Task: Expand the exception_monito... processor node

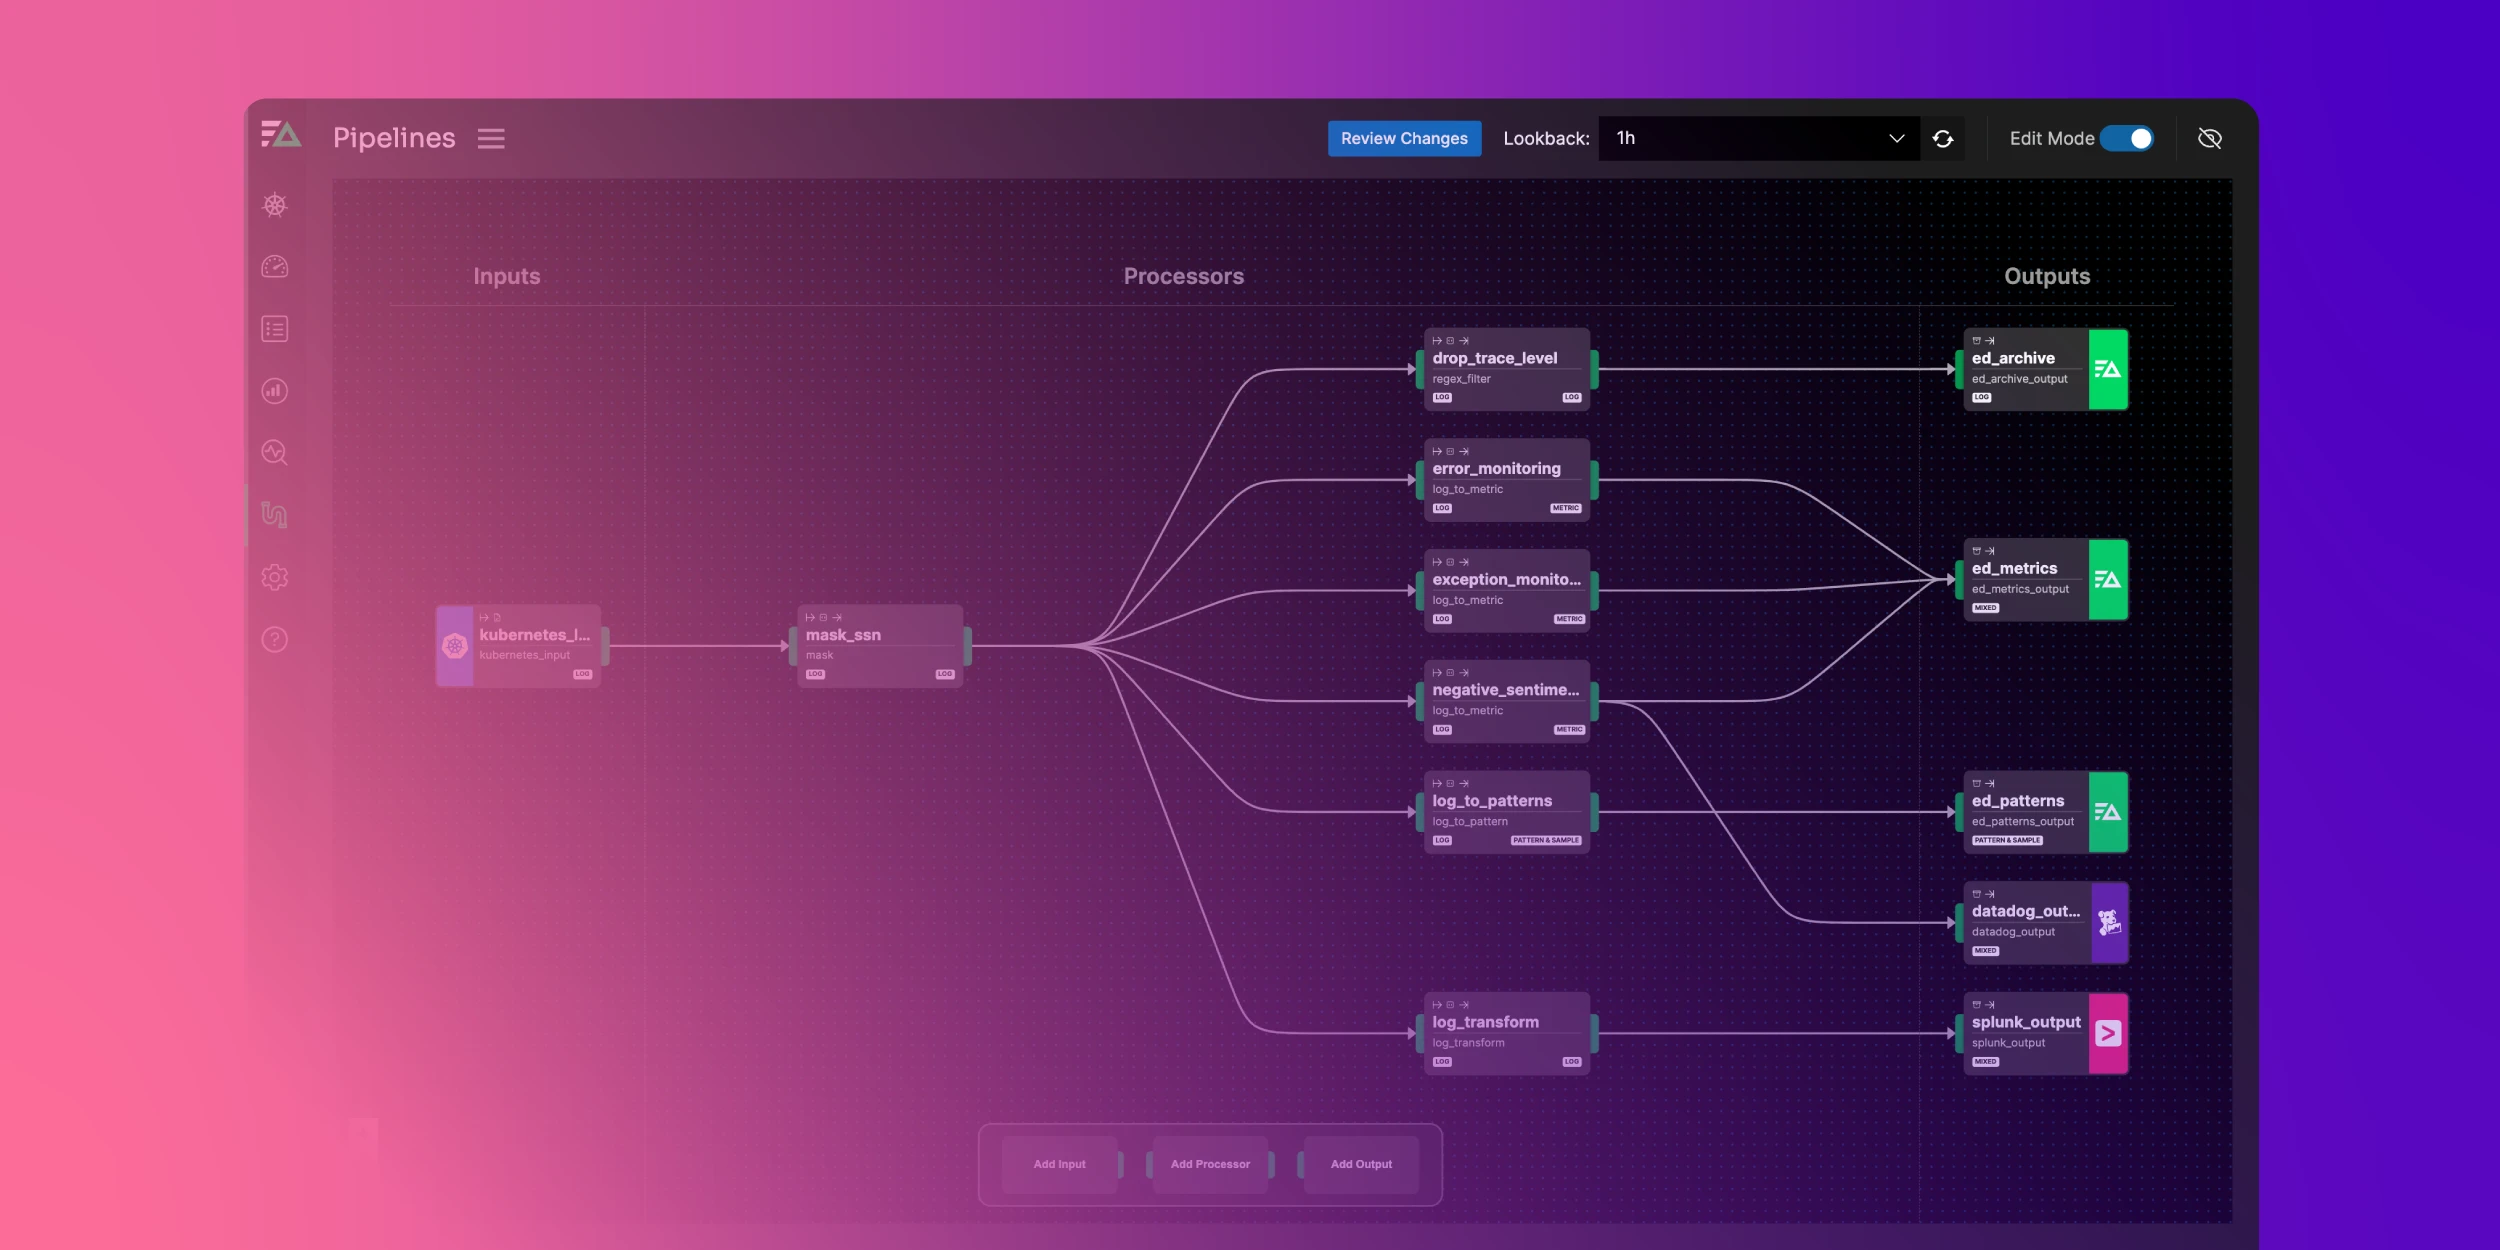Action: [1505, 580]
